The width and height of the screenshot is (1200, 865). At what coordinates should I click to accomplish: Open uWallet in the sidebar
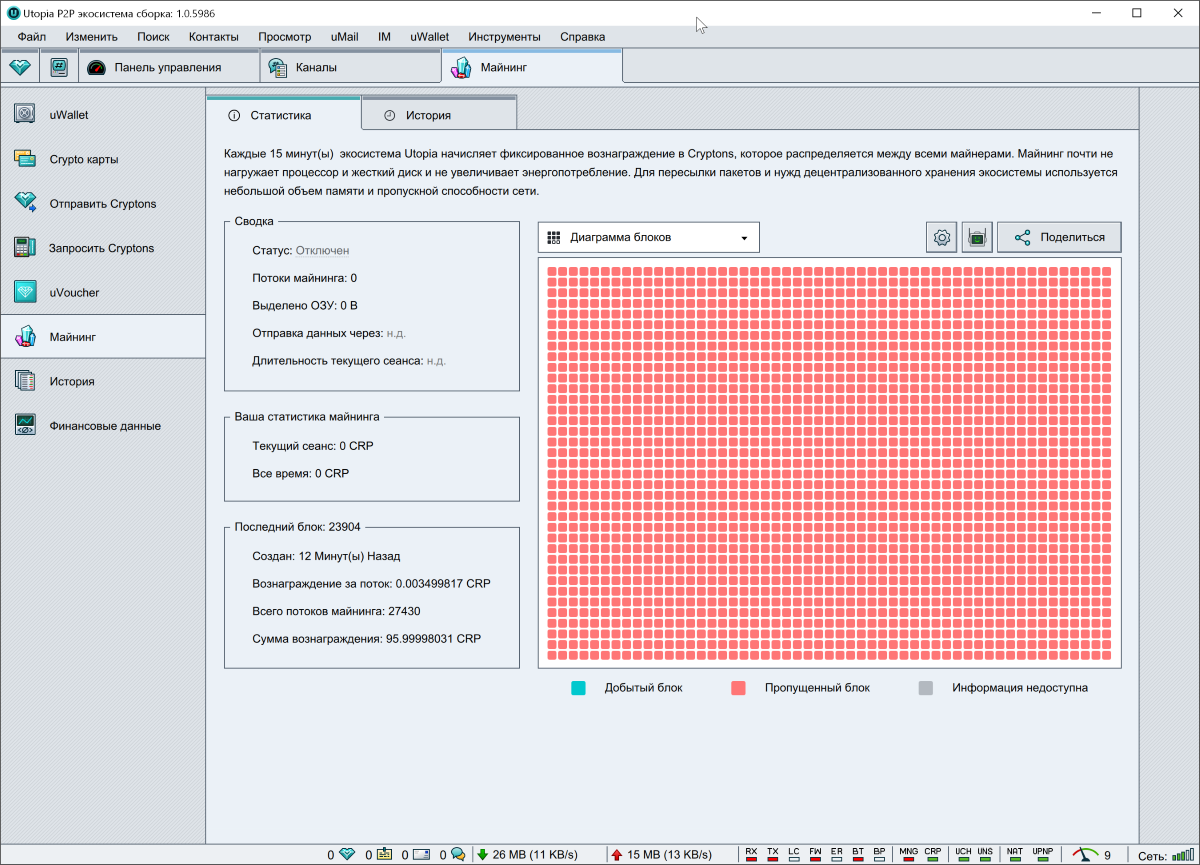pyautogui.click(x=102, y=114)
